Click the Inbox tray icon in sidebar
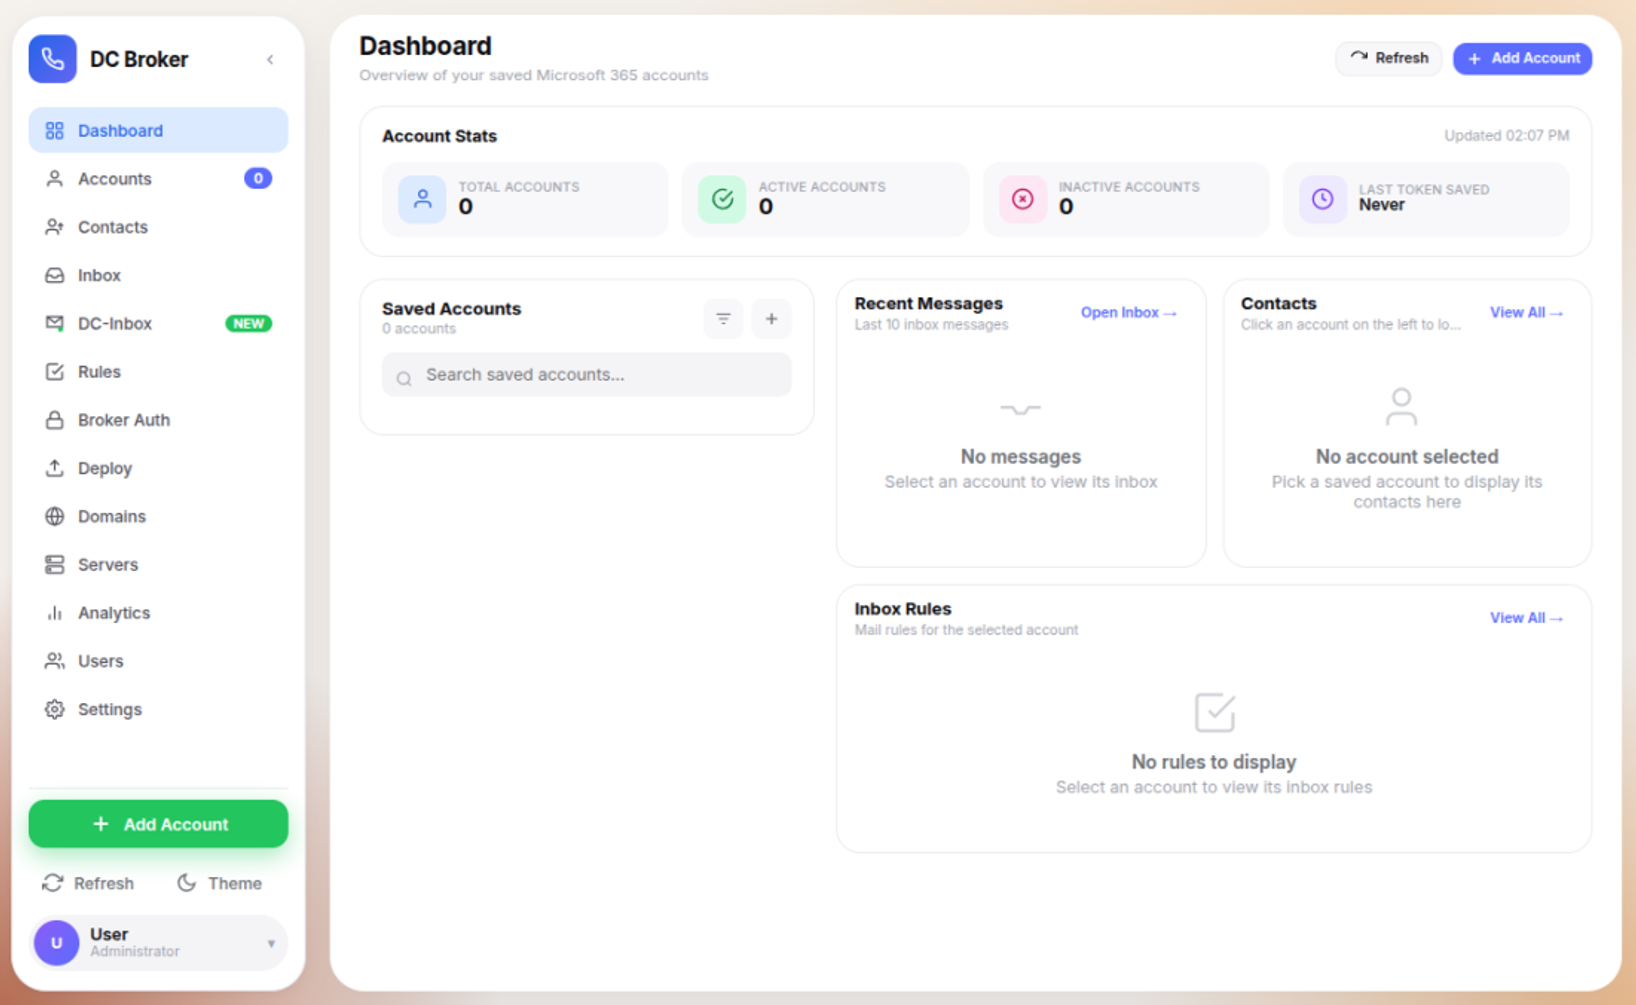The width and height of the screenshot is (1636, 1005). [54, 275]
